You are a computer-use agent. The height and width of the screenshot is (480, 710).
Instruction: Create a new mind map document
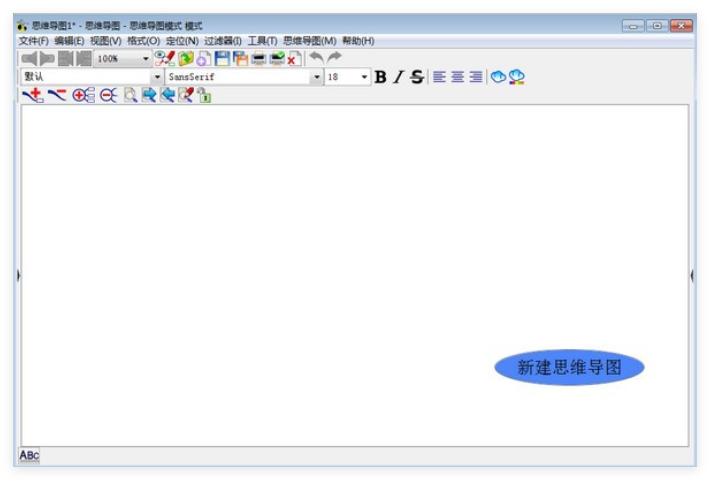coord(204,58)
